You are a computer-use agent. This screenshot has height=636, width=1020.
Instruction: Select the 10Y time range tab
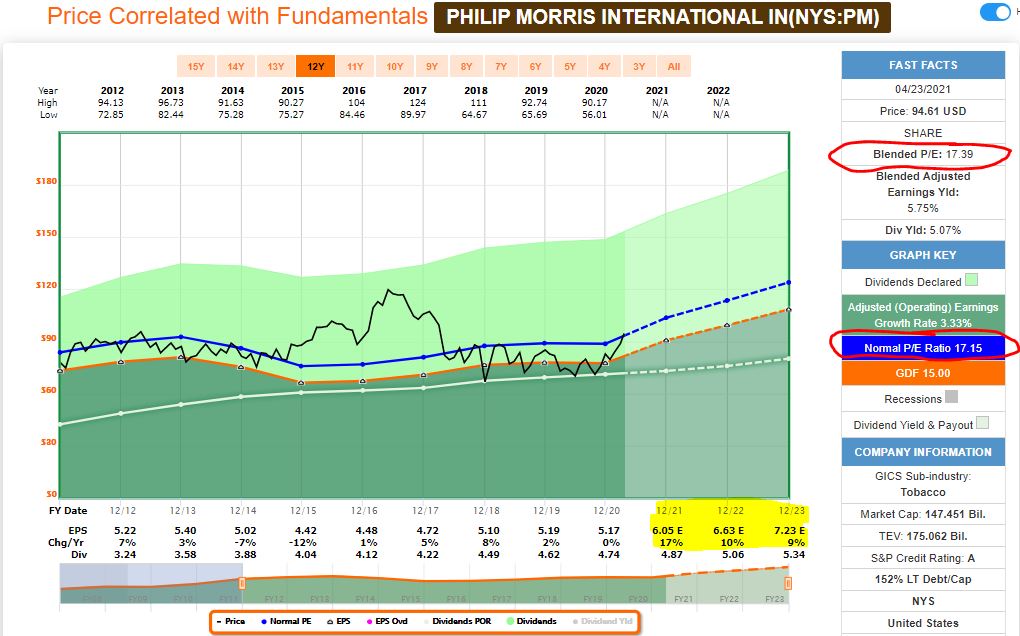pos(395,66)
